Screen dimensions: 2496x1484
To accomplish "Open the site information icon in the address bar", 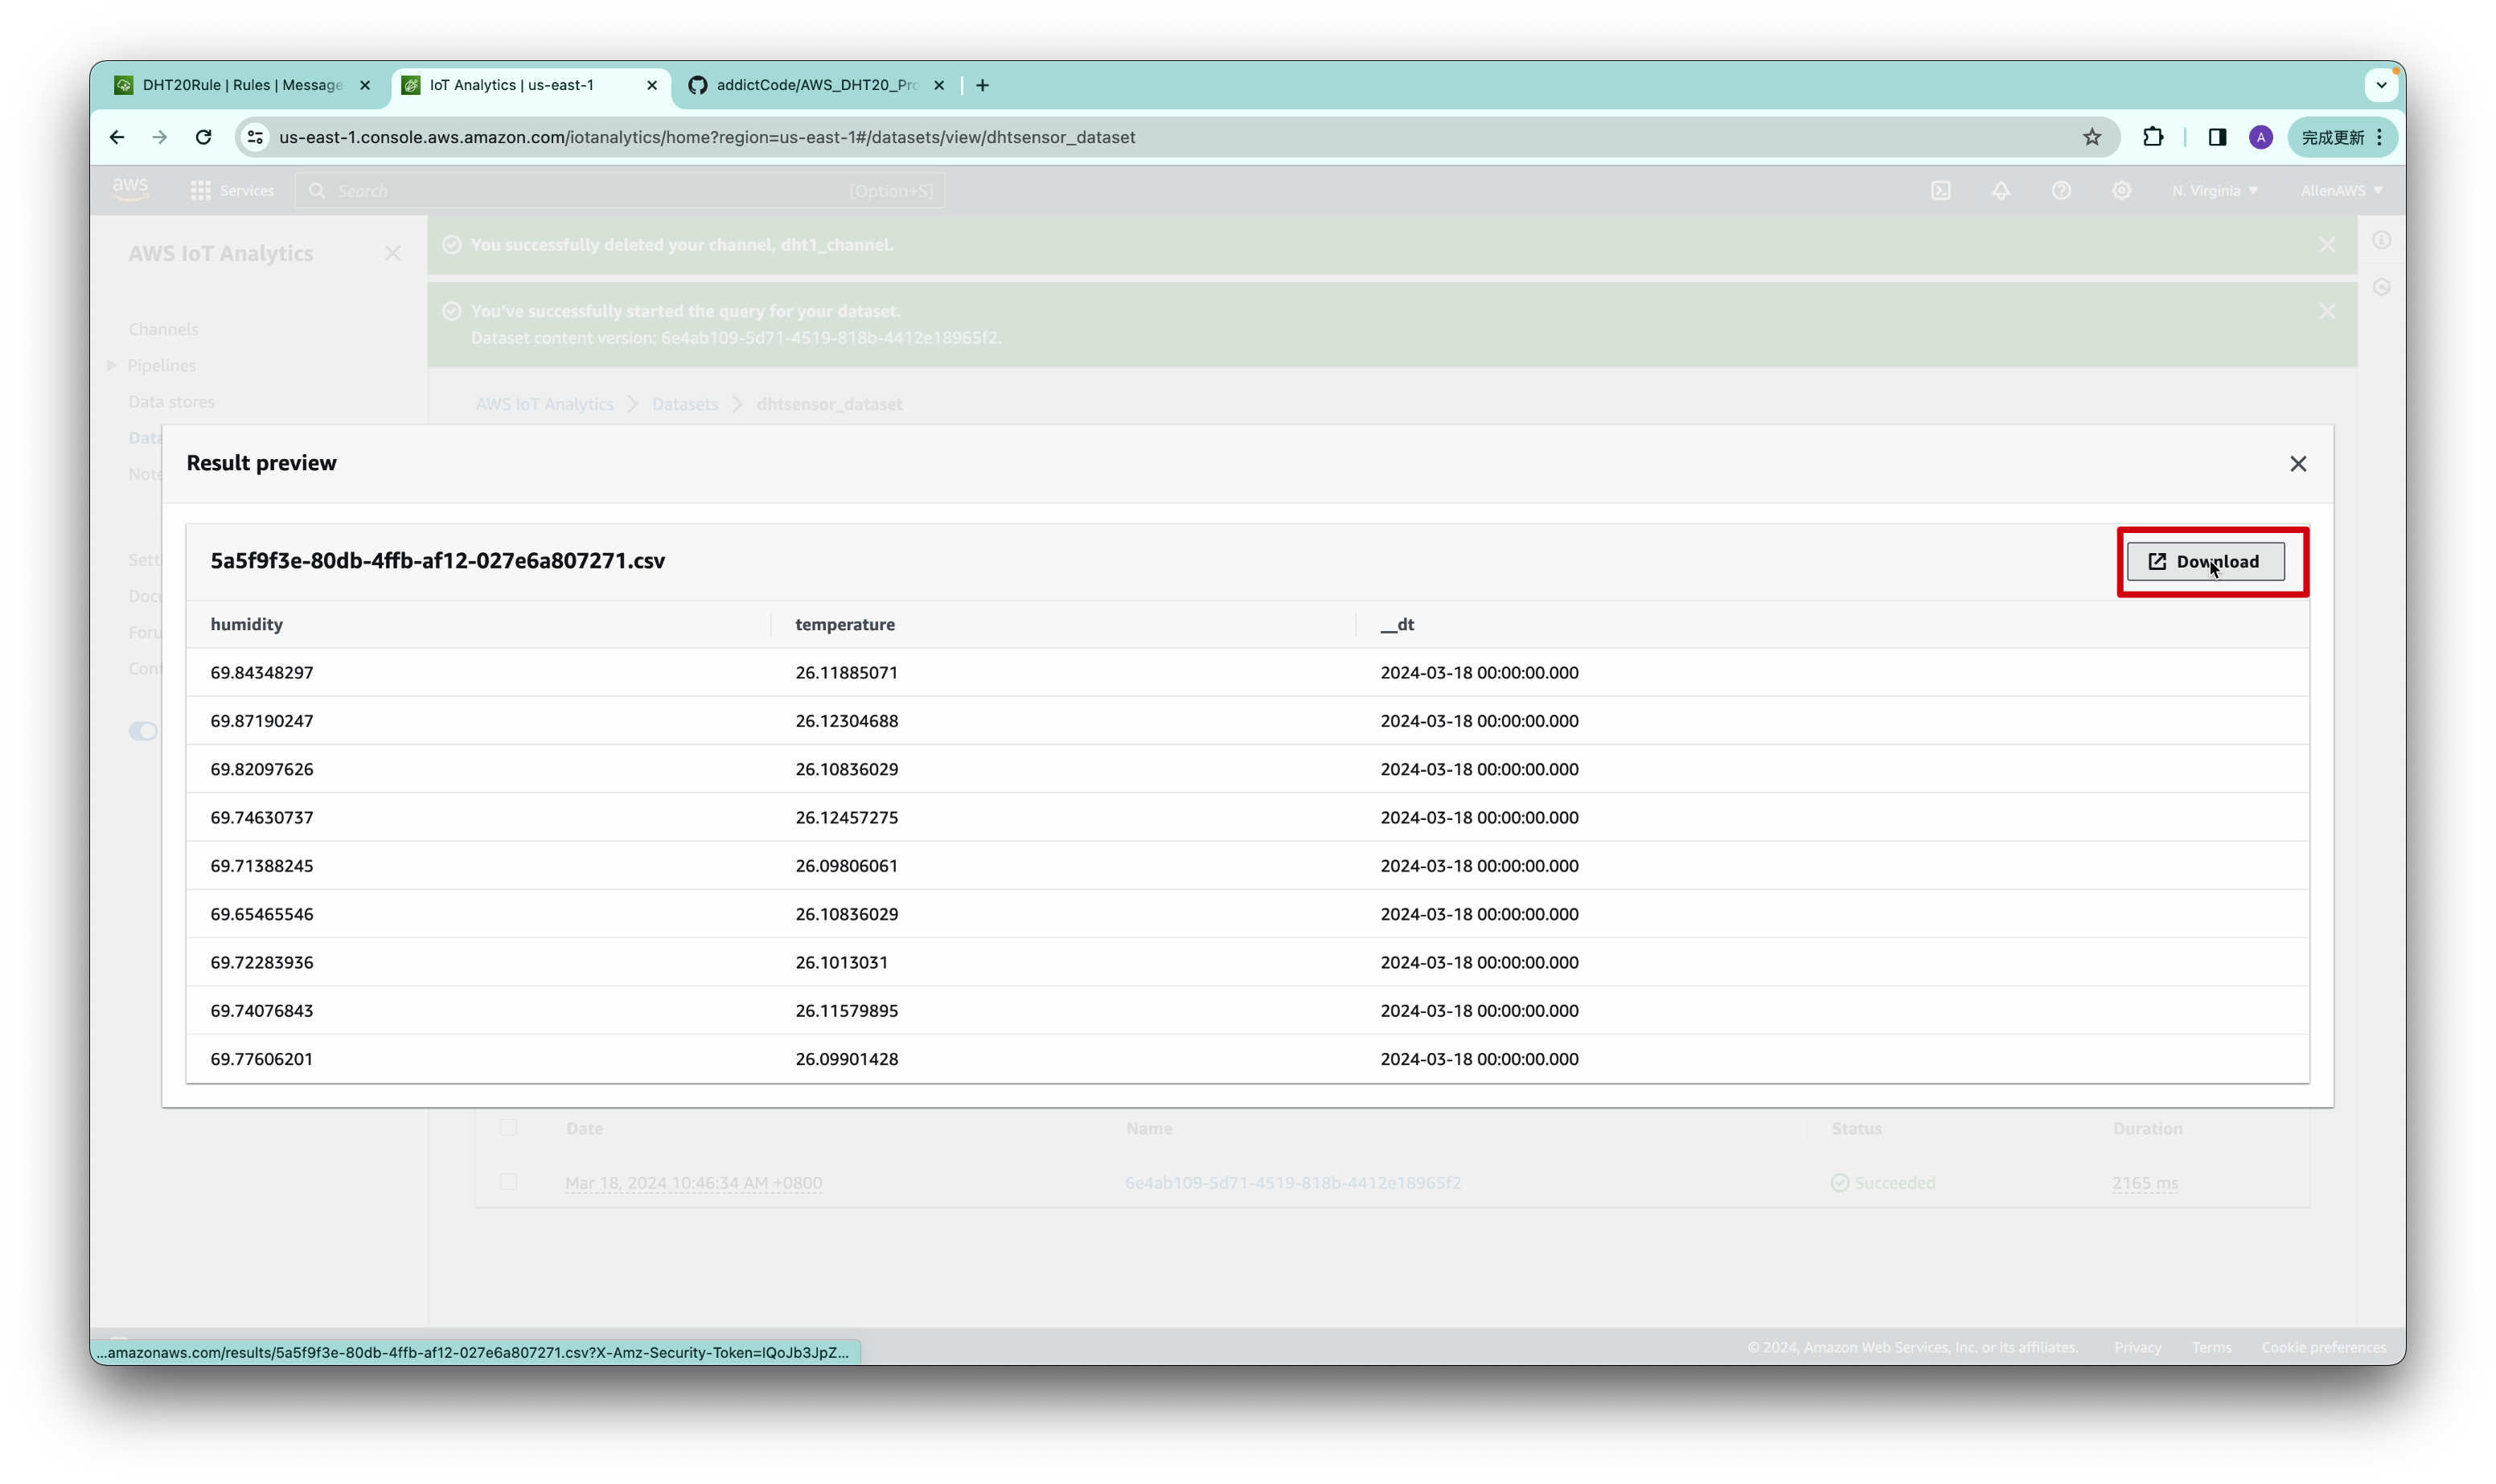I will tap(256, 137).
